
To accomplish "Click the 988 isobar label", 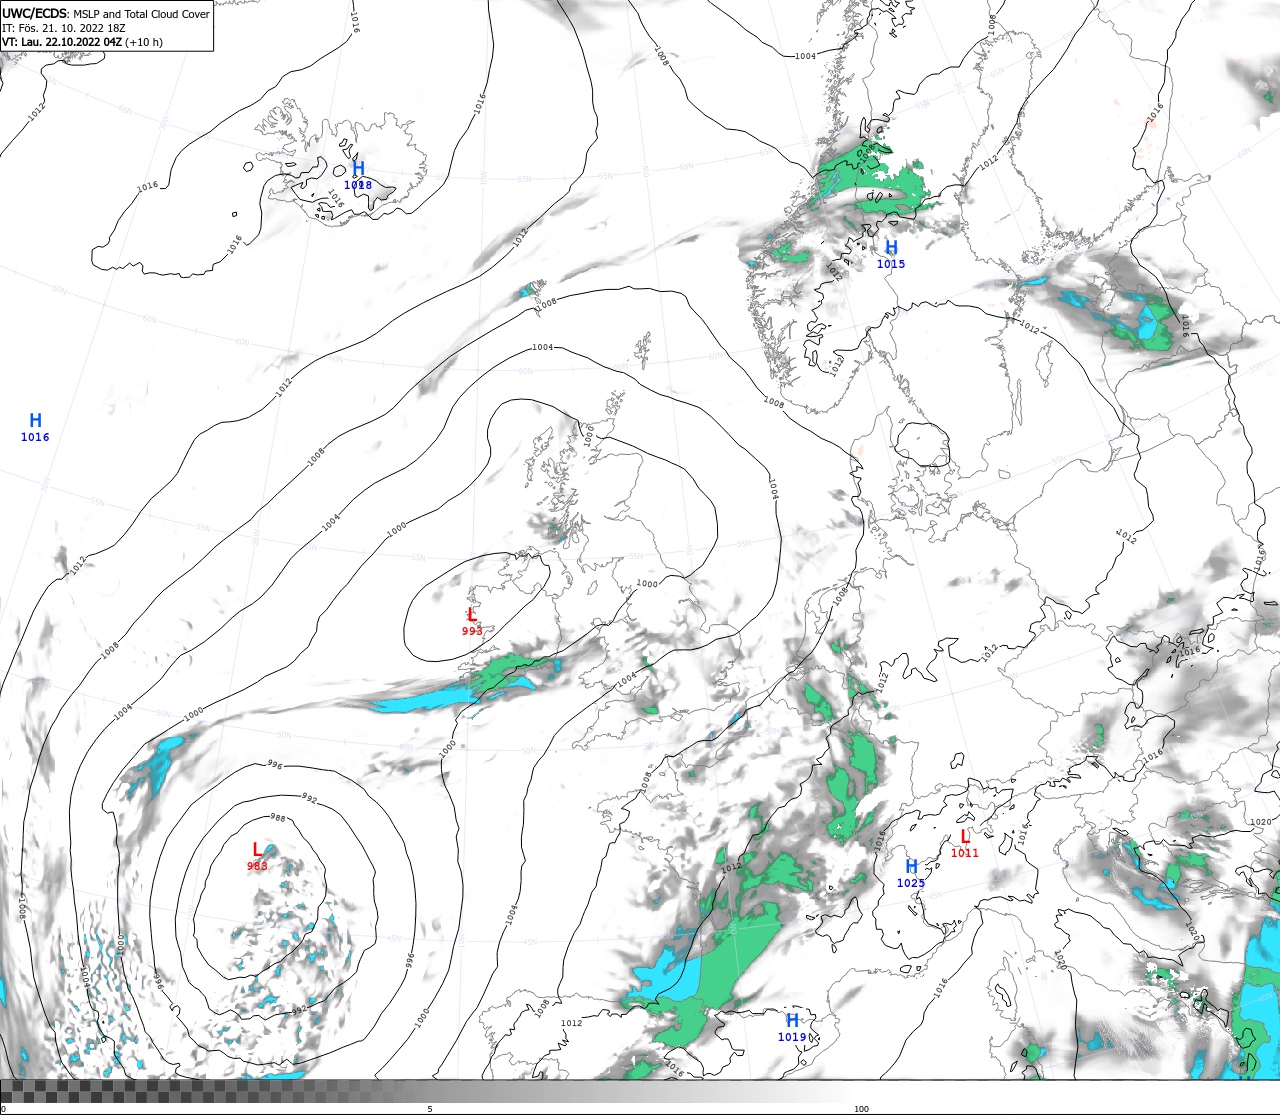I will point(278,818).
